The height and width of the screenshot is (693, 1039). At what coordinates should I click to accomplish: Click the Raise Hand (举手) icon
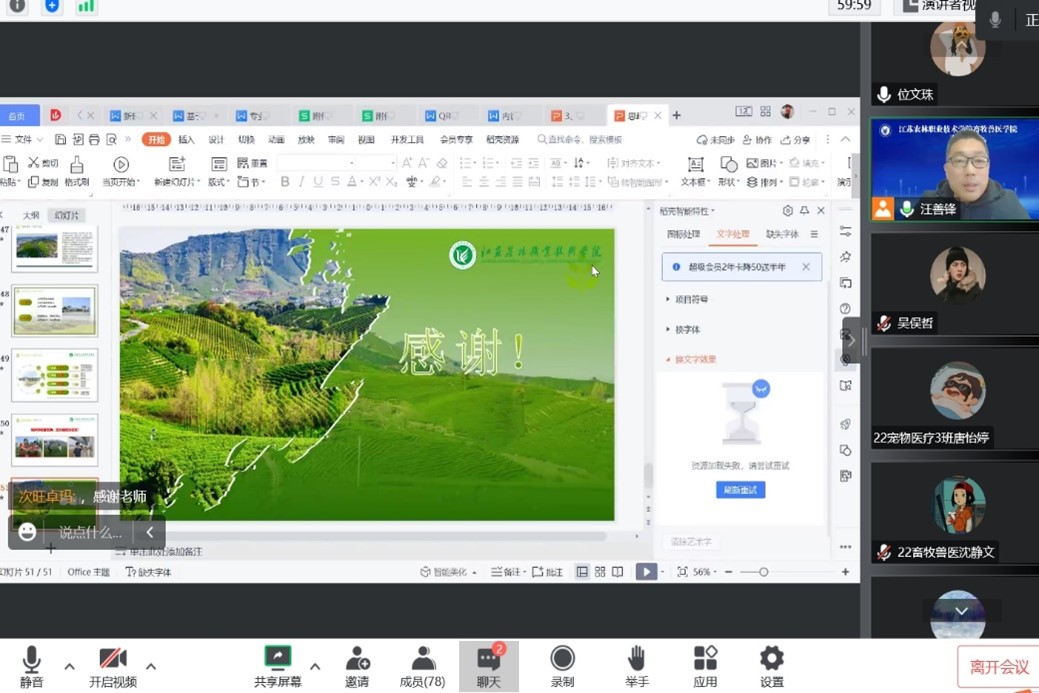[636, 658]
